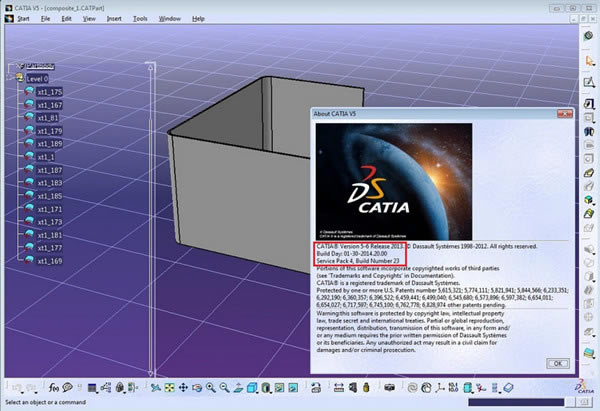Click the down arrow of tree scrollbar
The image size is (600, 411).
(x=151, y=373)
